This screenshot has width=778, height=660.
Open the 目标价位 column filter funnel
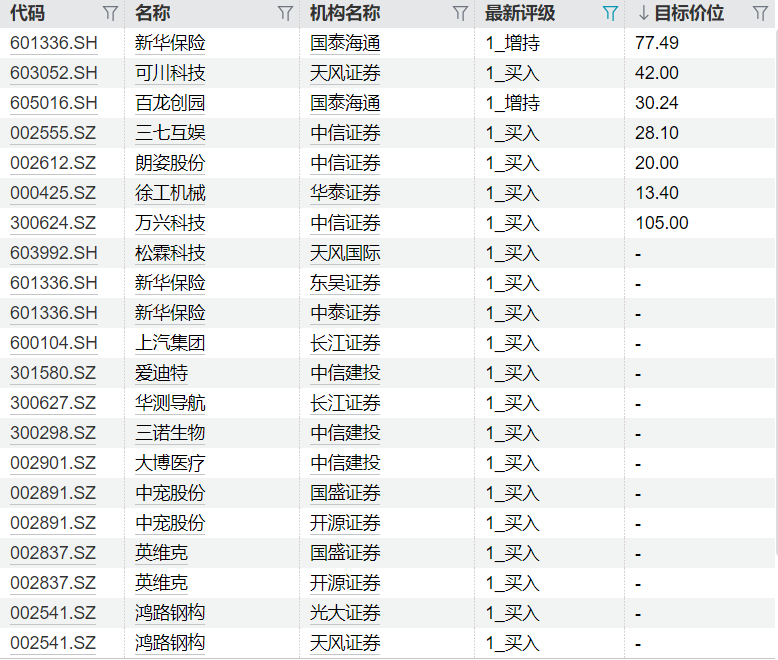(x=760, y=14)
